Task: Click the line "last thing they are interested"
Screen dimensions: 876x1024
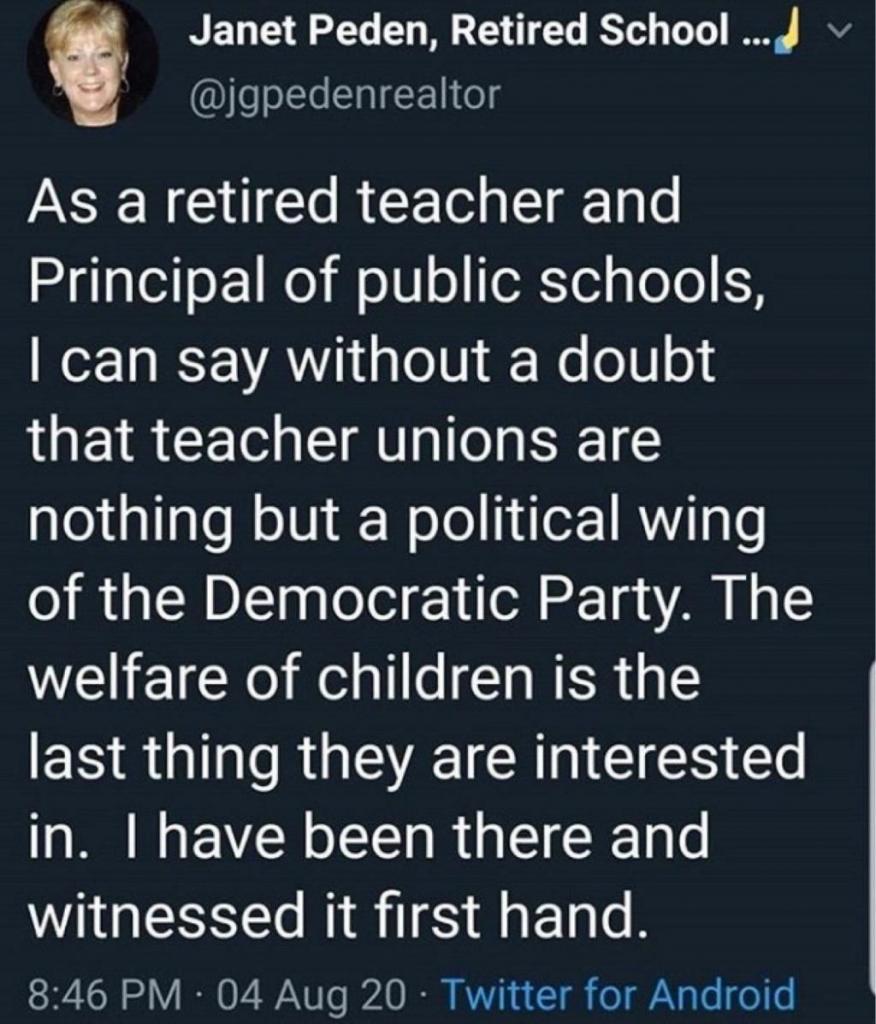Action: point(417,757)
